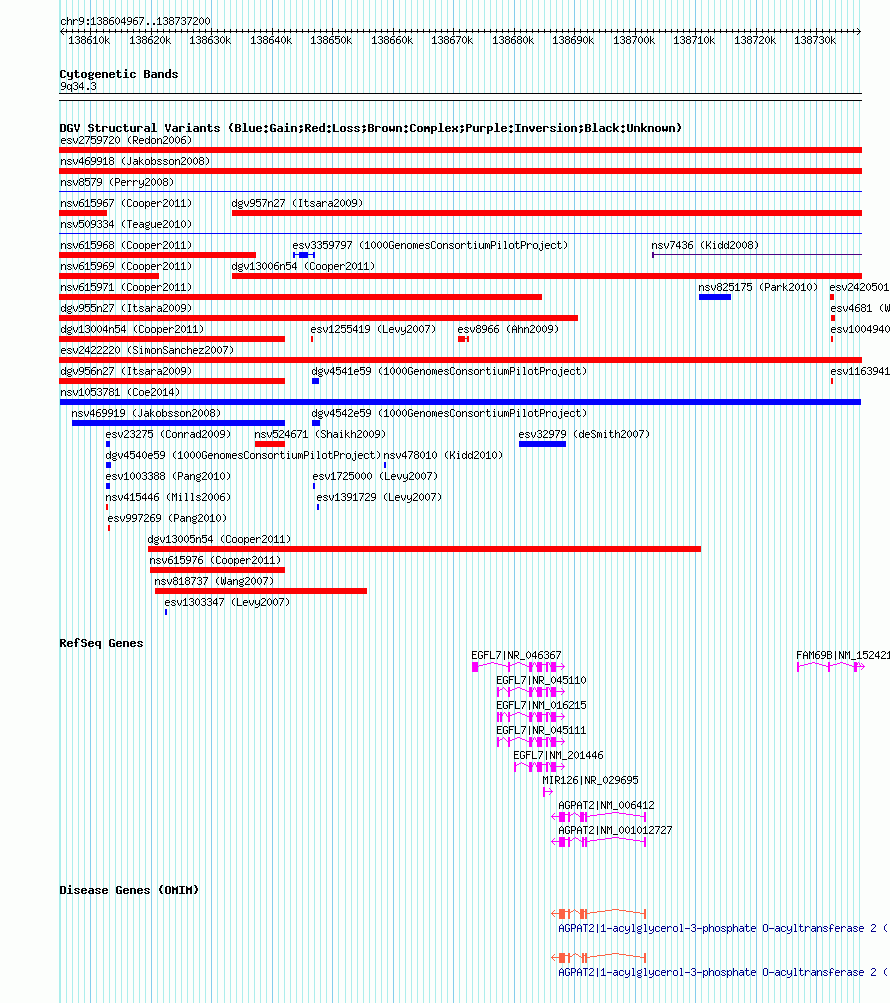Screen dimensions: 890x1003
Task: Select nsv478010 (Kidd2010) variant label
Action: pos(443,455)
